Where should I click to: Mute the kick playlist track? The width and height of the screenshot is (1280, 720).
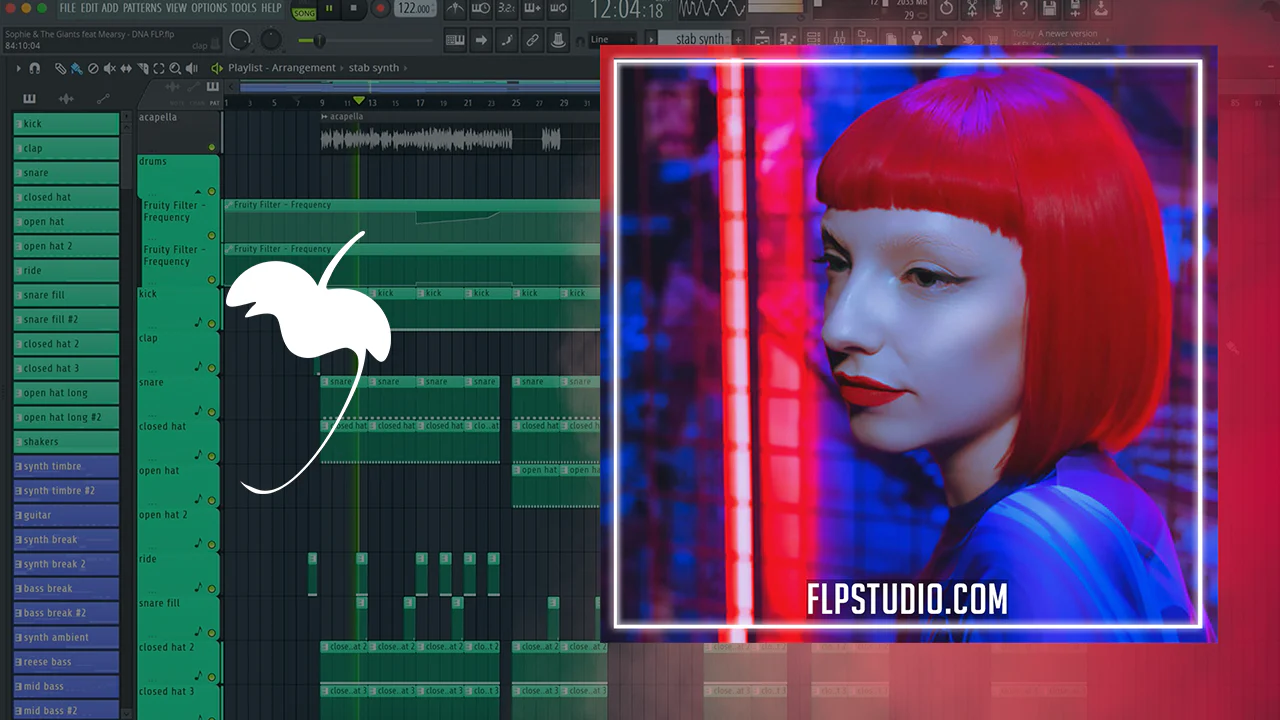[x=212, y=324]
